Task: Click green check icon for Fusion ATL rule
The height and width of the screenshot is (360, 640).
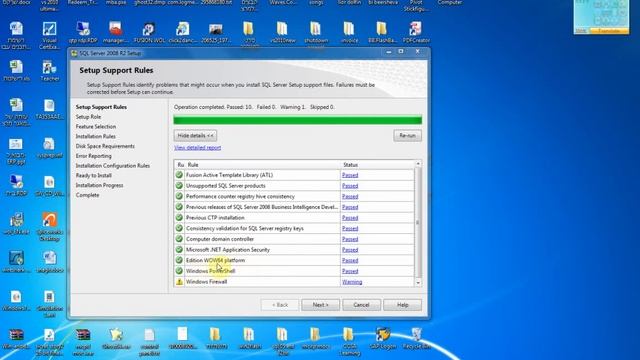Action: [x=179, y=175]
